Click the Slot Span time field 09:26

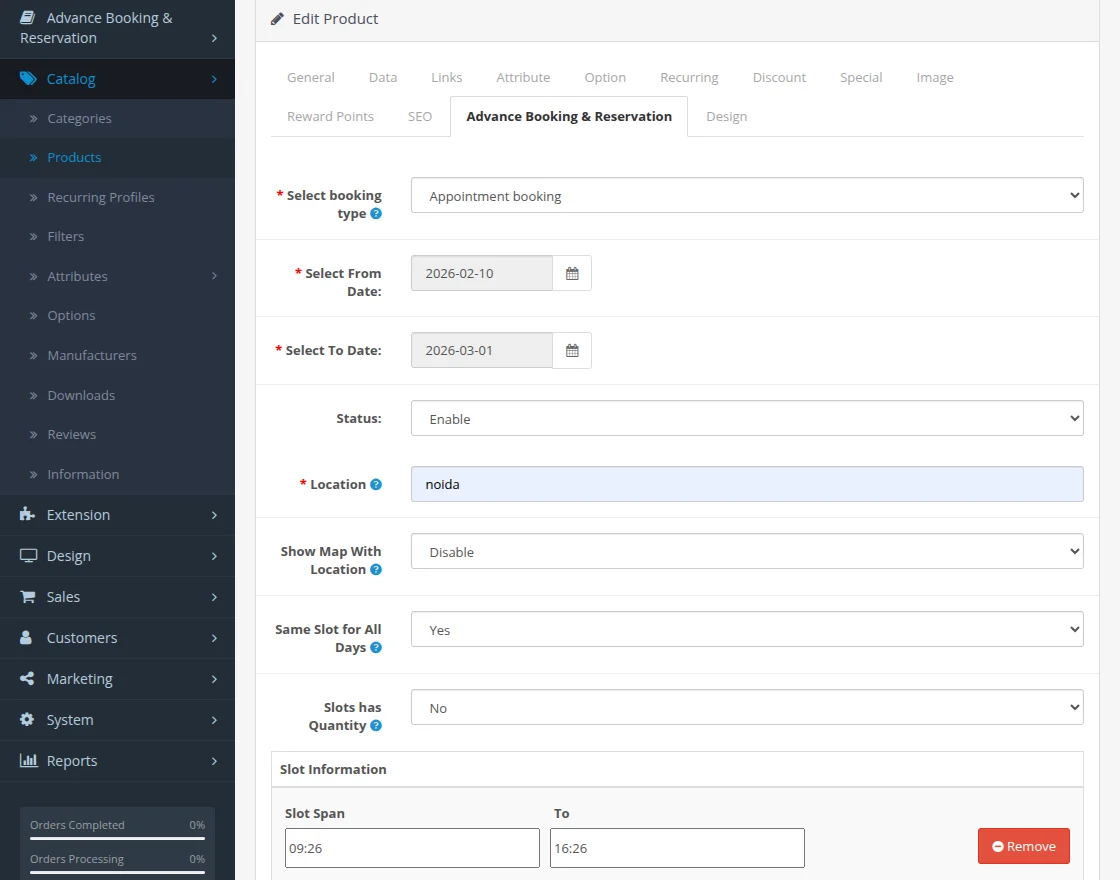click(x=411, y=848)
